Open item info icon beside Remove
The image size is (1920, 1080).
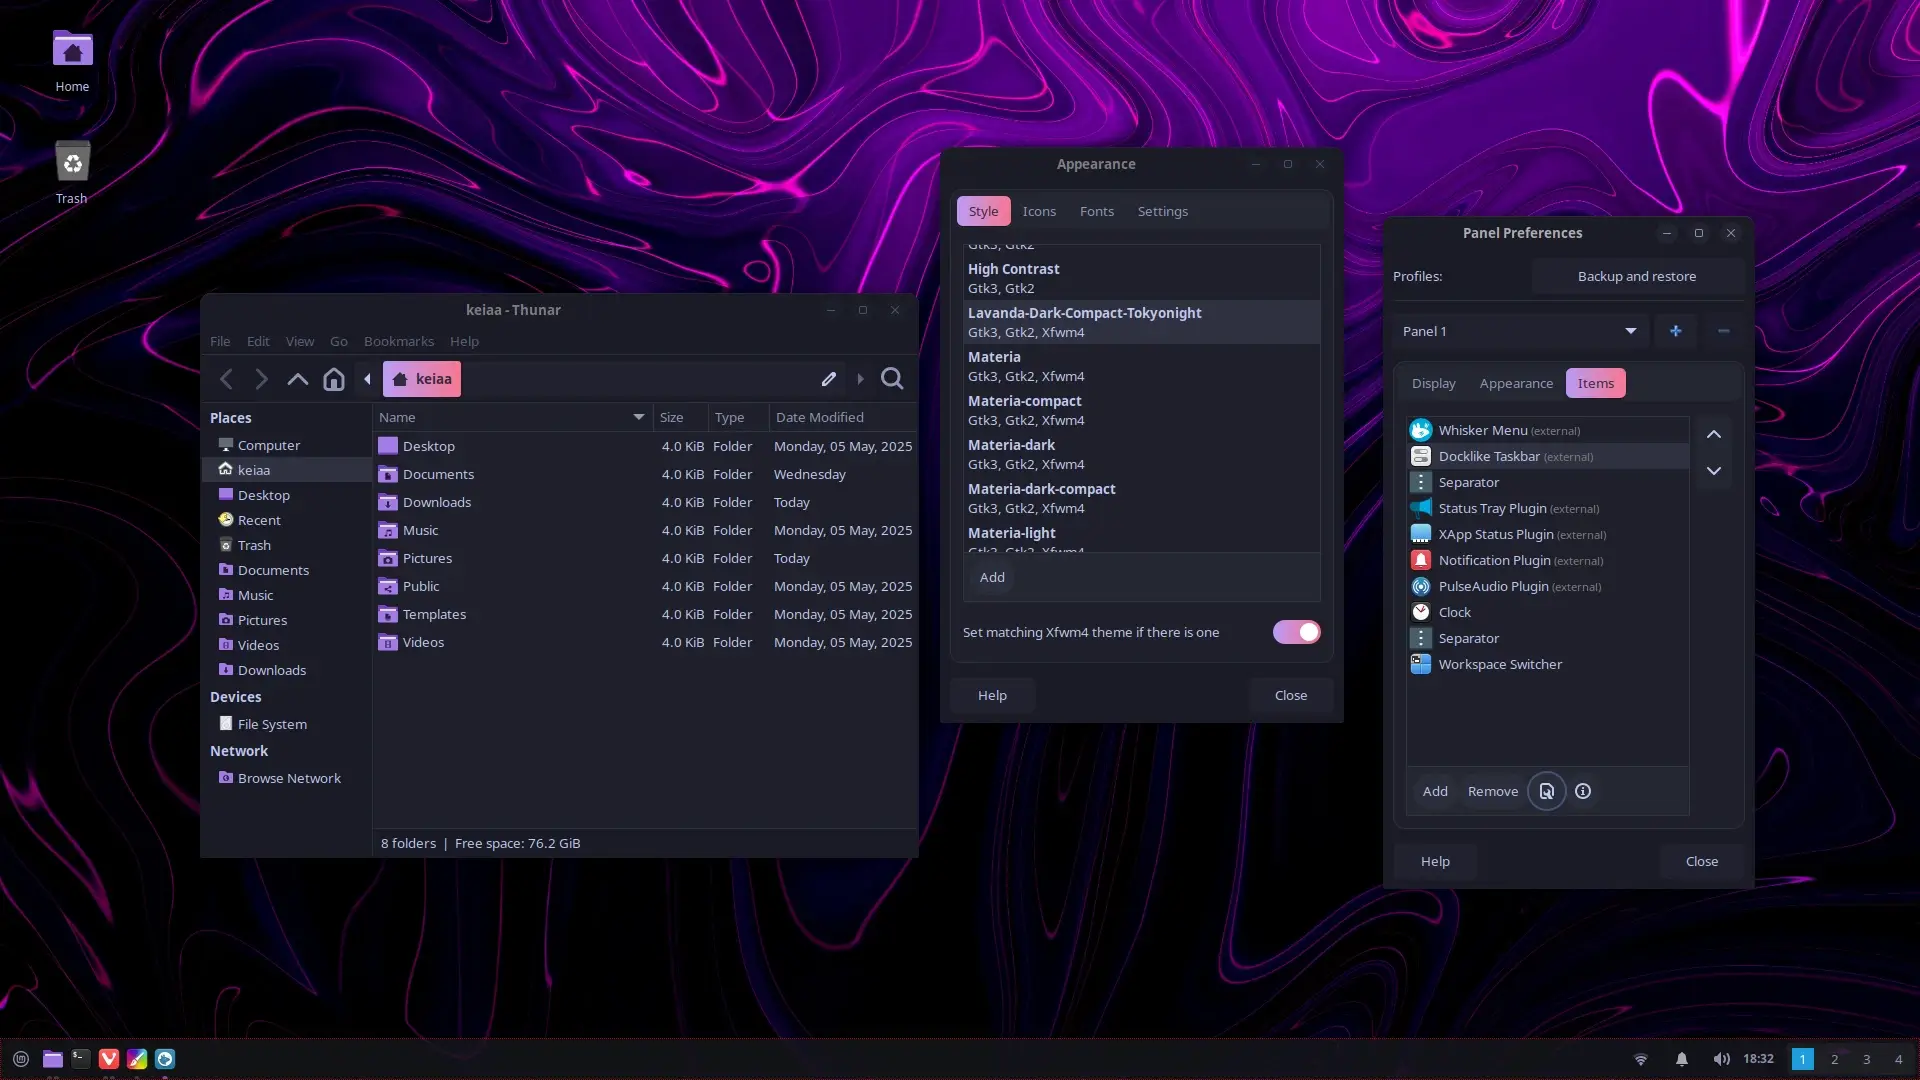1583,791
